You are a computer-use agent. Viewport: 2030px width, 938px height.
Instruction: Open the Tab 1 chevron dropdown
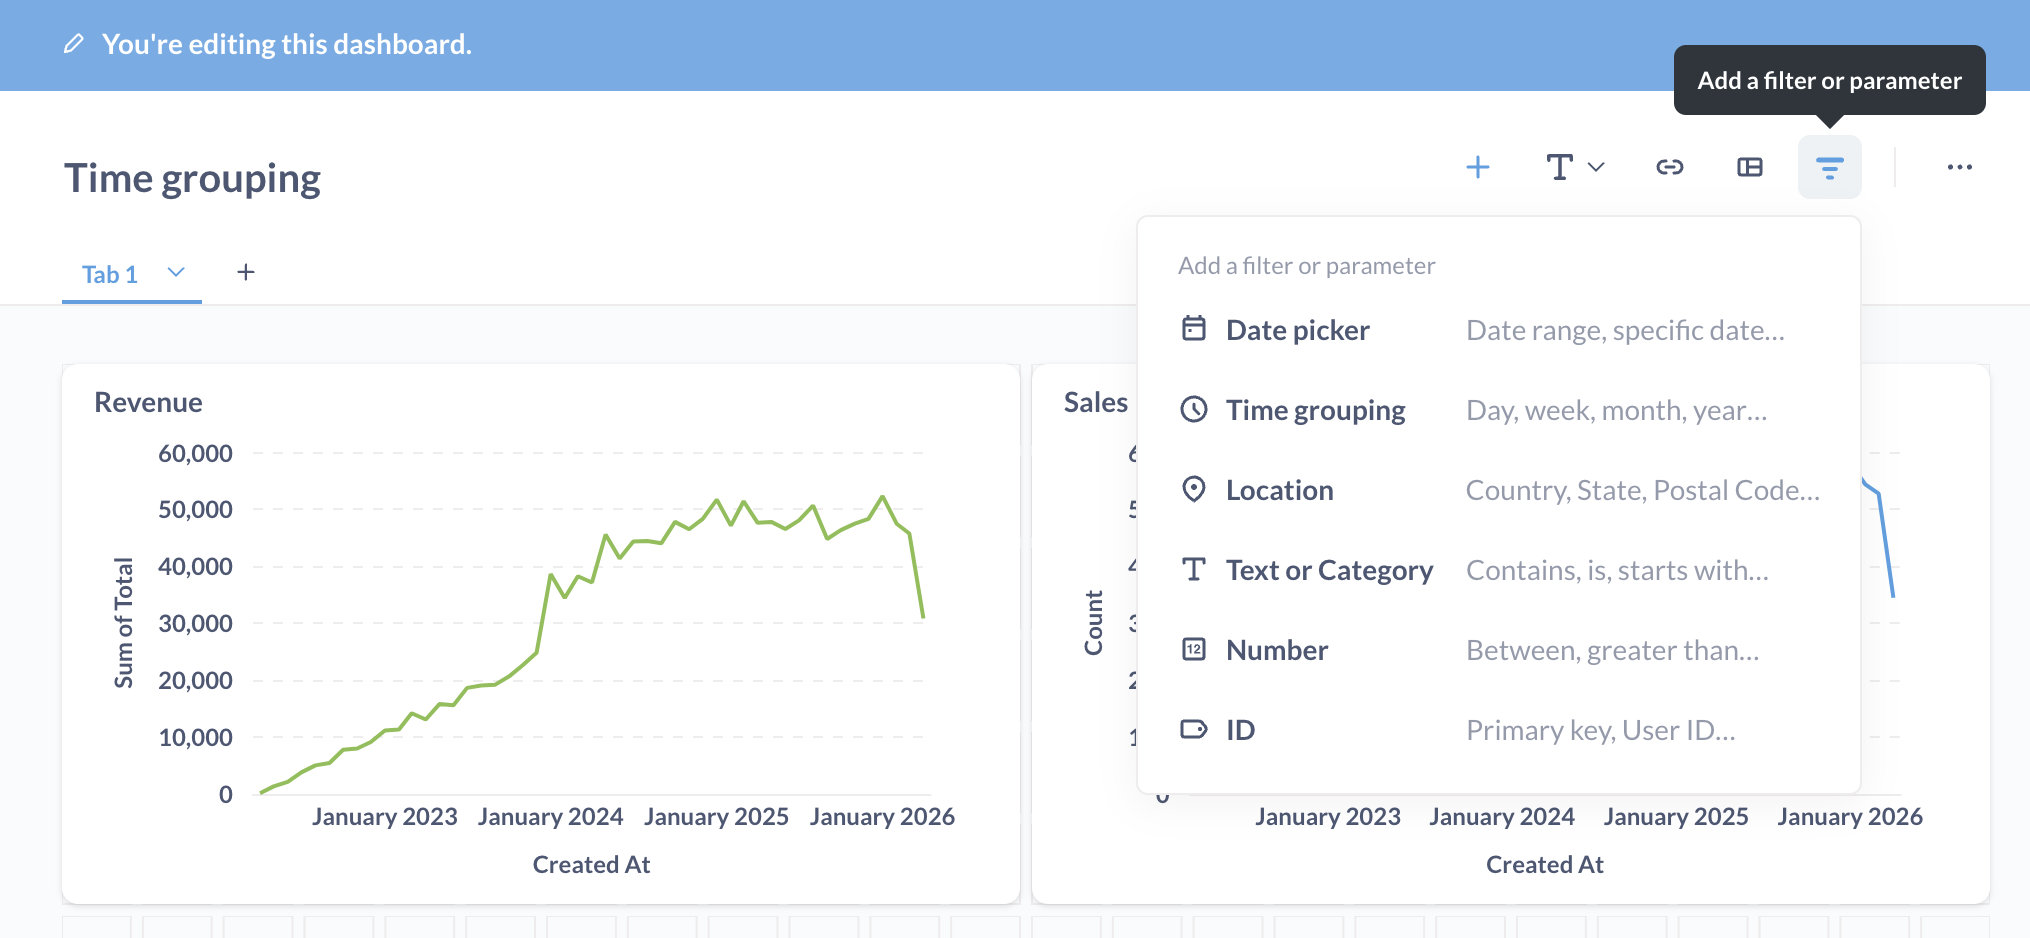[x=176, y=272]
